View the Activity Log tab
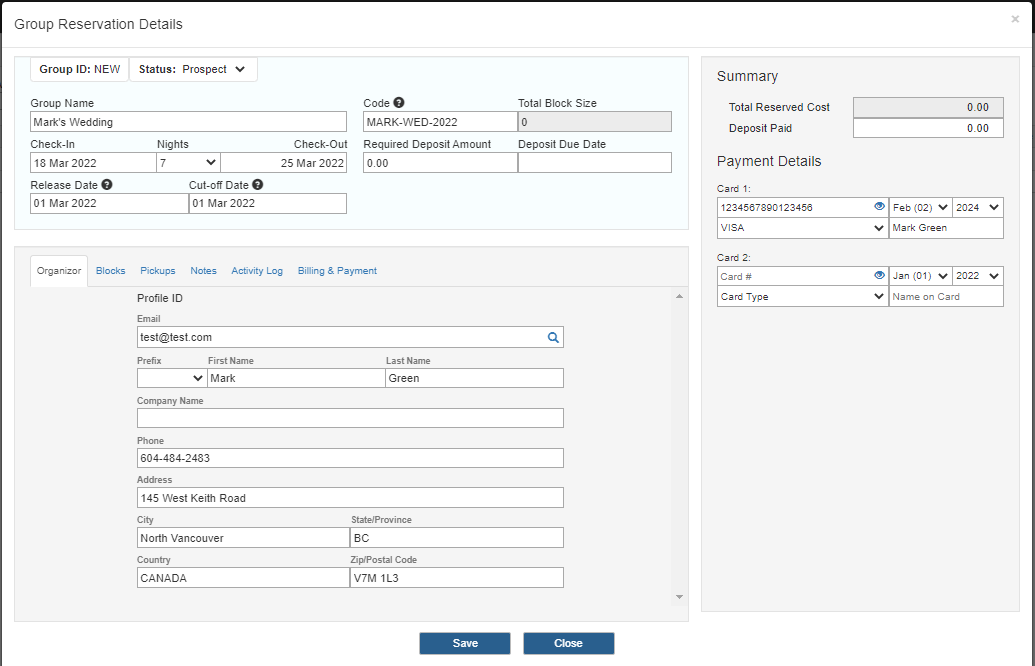Viewport: 1035px width, 666px height. coord(257,271)
